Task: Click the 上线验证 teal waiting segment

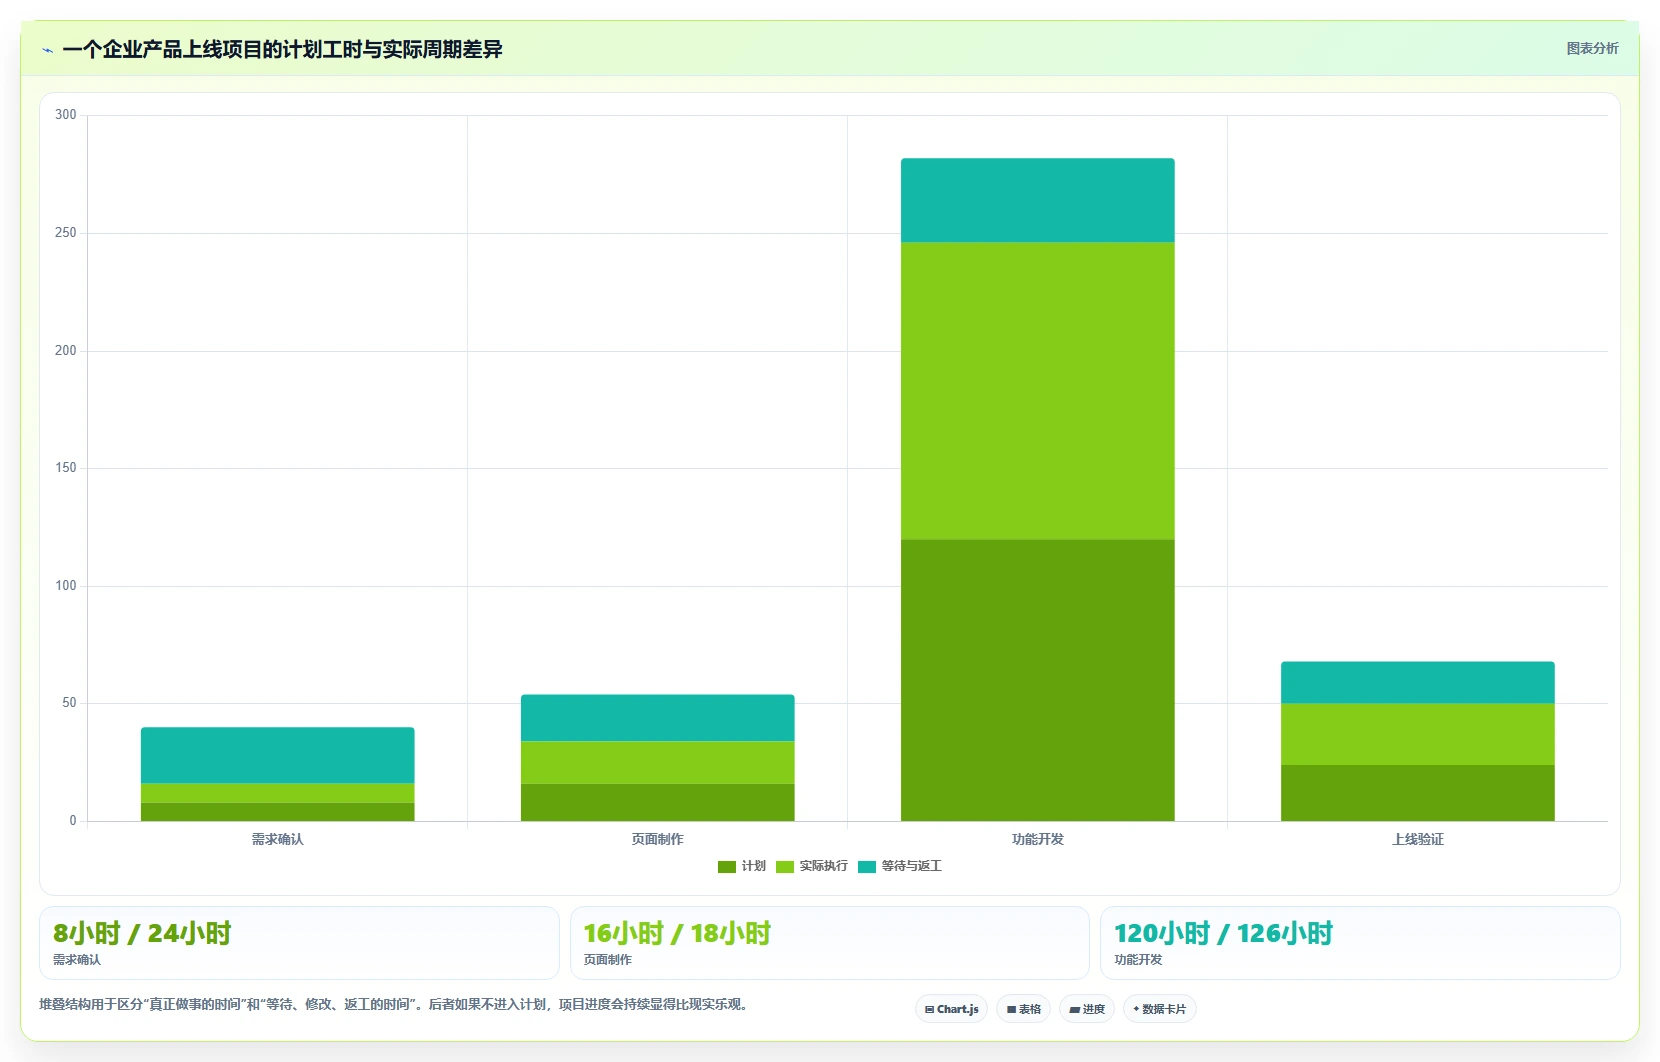Action: click(1418, 683)
